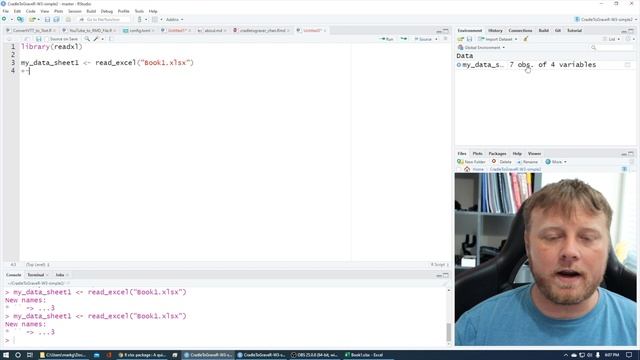
Task: Click the document outline icon in editor
Action: coord(446,39)
